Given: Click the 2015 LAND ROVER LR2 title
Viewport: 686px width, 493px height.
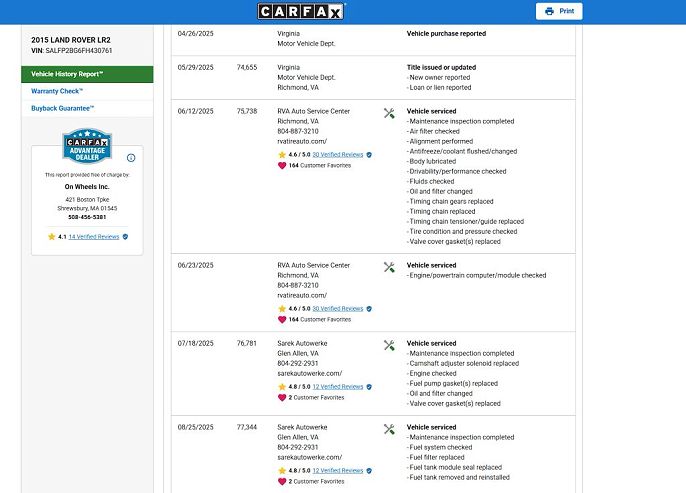Looking at the screenshot, I should coord(71,40).
